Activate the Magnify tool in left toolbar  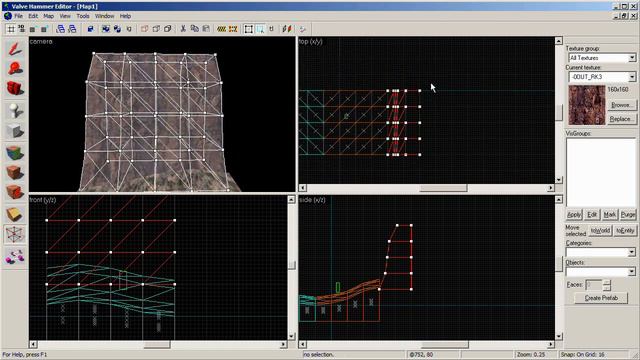coord(15,68)
